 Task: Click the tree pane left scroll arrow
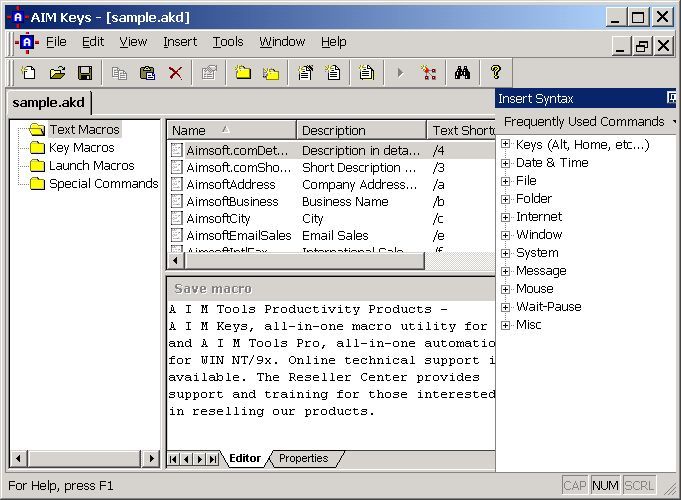[x=18, y=458]
